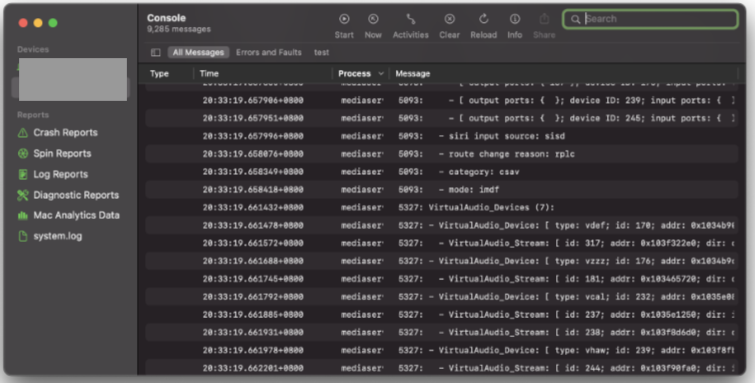Select the VirtualAudio_Device type: vdef row
The image size is (755, 383).
pos(442,225)
